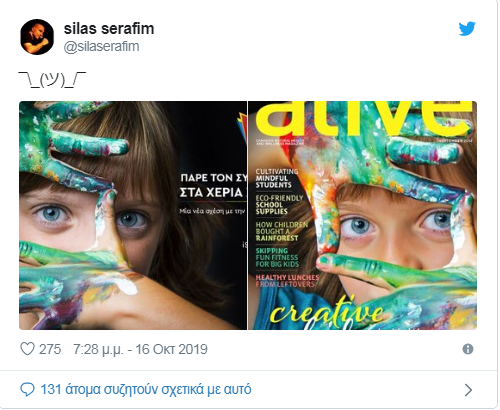Click 'ECO-FRIENDLY SCHOOL SUPPLIES' headline on cover
Screen dimensions: 500x410
(x=279, y=205)
